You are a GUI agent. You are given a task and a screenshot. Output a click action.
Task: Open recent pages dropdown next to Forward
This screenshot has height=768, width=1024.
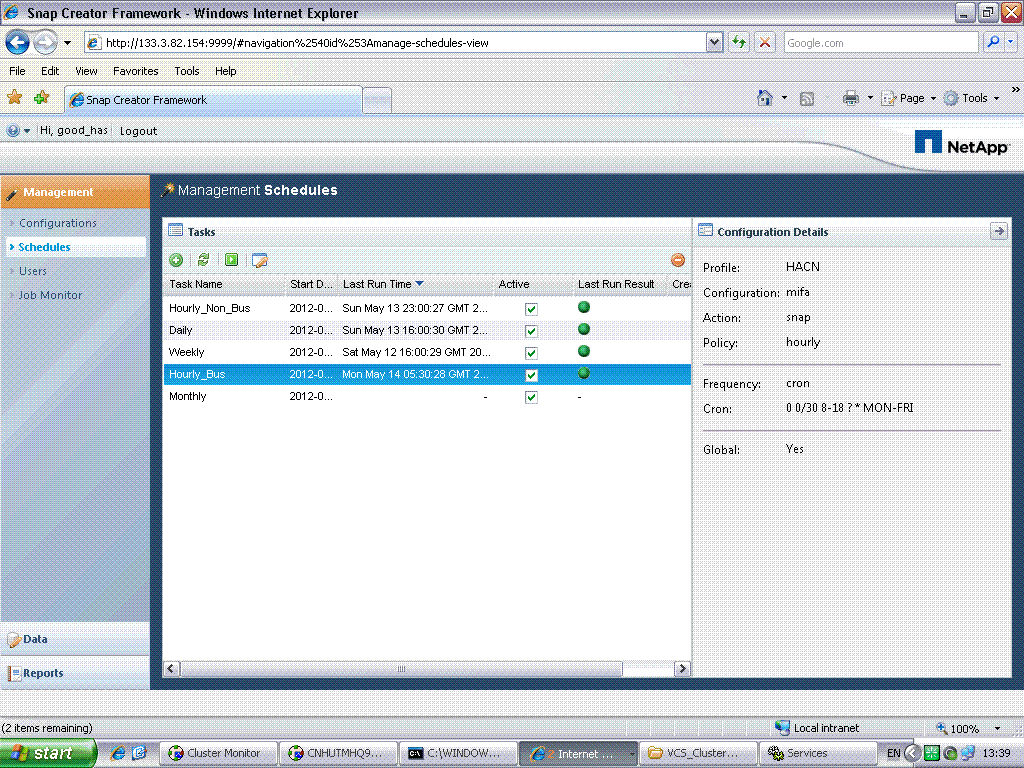[x=67, y=43]
